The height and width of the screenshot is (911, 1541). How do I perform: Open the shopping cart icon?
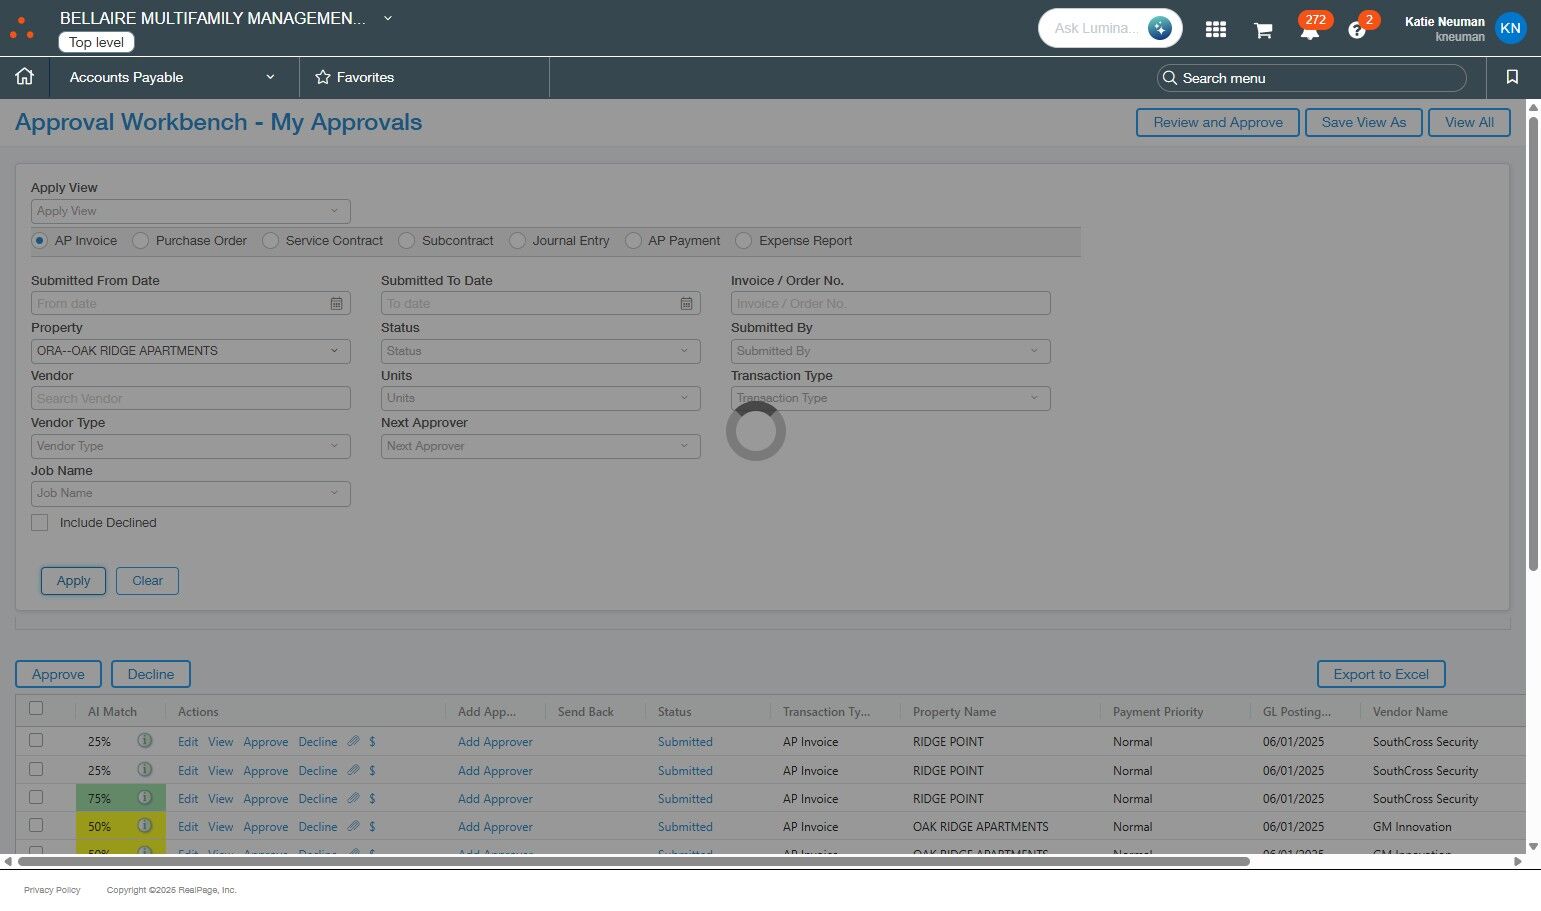click(x=1263, y=30)
